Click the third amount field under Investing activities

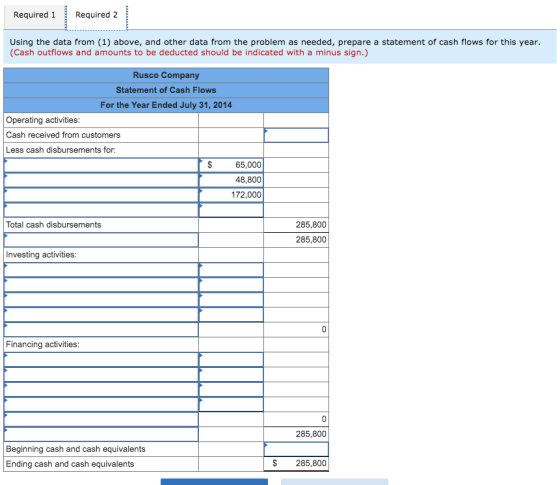[231, 300]
